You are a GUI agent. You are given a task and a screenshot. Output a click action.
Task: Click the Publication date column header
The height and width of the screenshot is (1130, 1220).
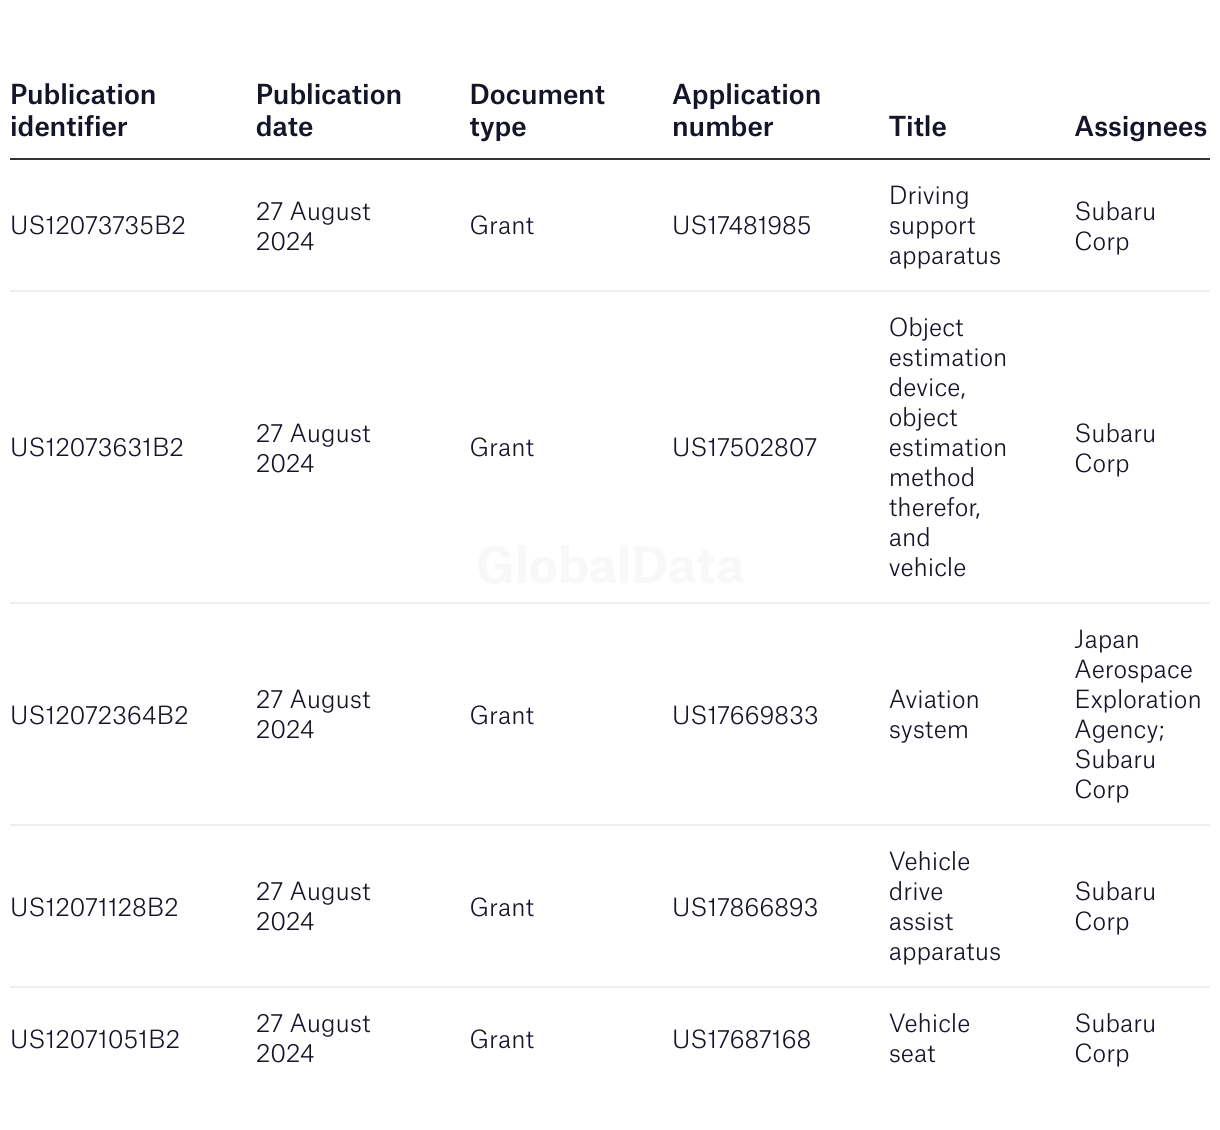click(328, 111)
